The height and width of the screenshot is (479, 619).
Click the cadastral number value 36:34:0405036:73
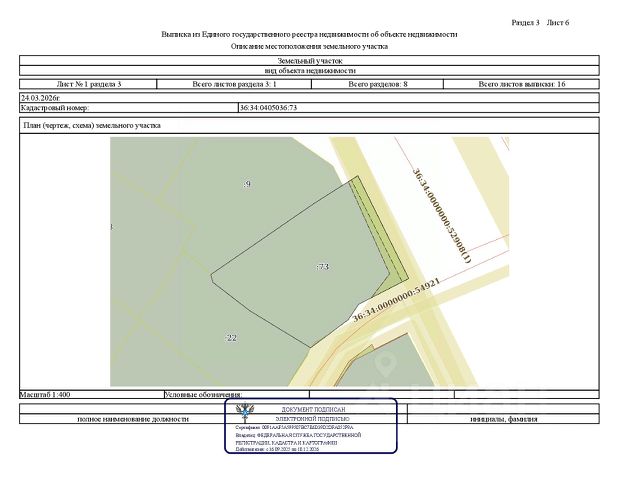pyautogui.click(x=268, y=107)
